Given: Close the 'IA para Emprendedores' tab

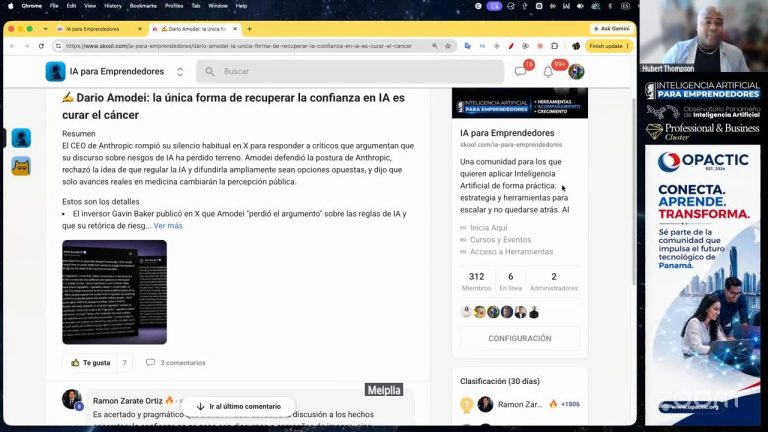Looking at the screenshot, I should (x=140, y=29).
